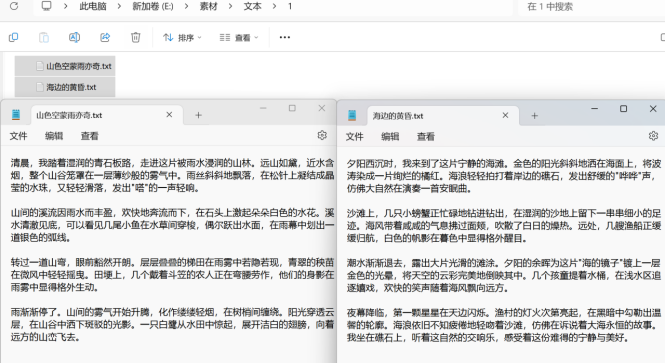Open settings gear in 海边的黄昏 window
The height and width of the screenshot is (364, 666).
pyautogui.click(x=653, y=136)
